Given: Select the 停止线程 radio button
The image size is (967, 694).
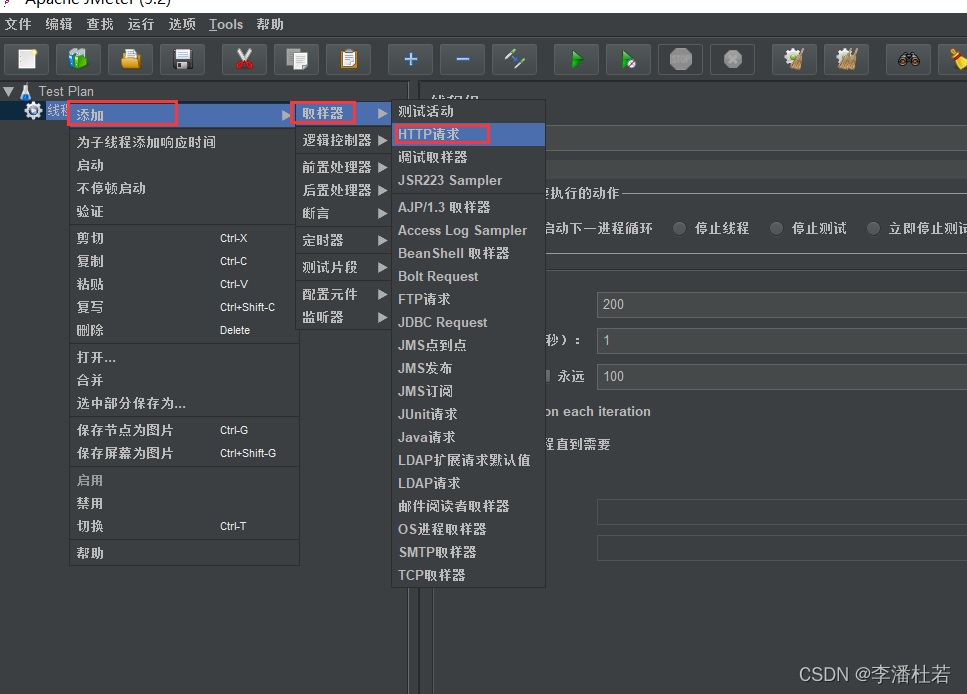Looking at the screenshot, I should click(680, 229).
